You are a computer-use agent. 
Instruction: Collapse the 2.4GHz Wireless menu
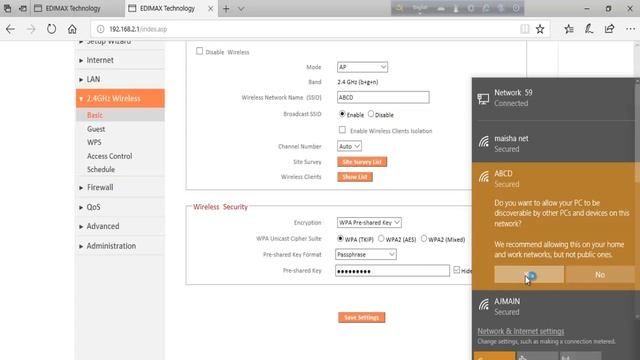(120, 98)
